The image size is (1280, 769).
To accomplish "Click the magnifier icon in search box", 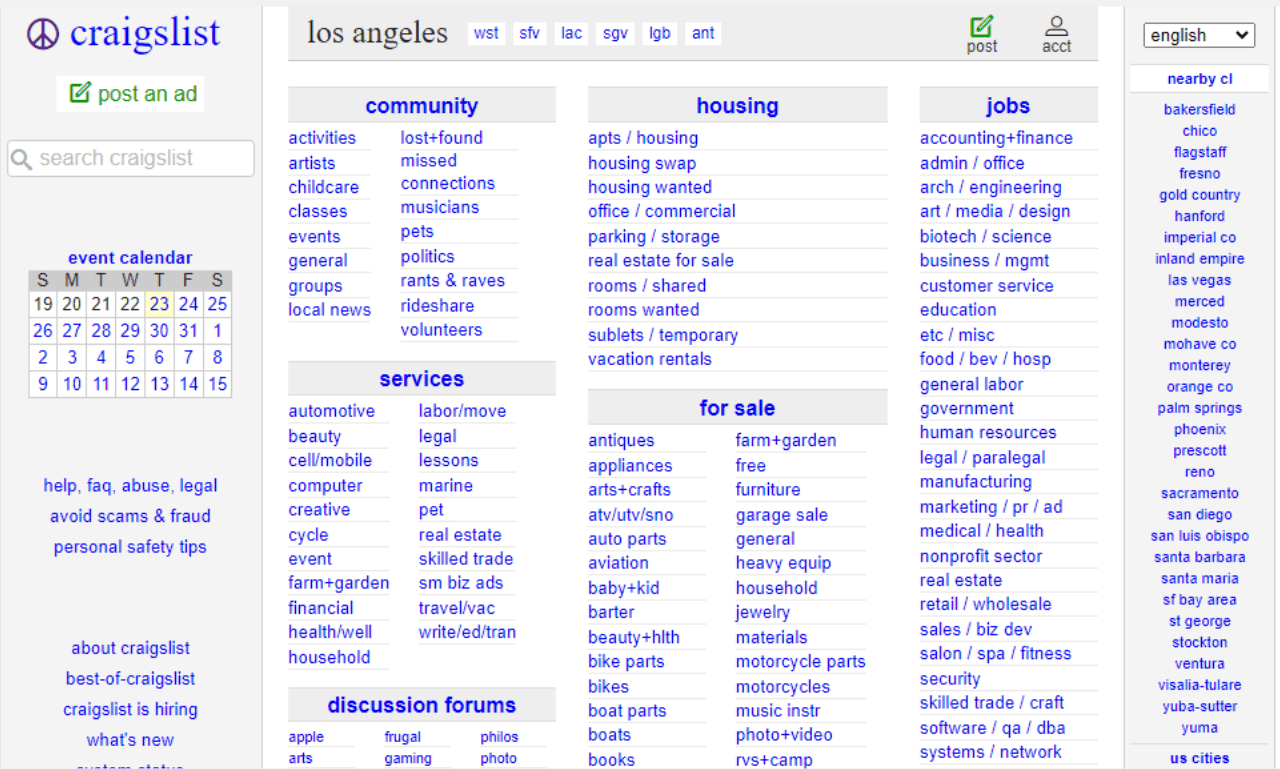I will (x=21, y=159).
